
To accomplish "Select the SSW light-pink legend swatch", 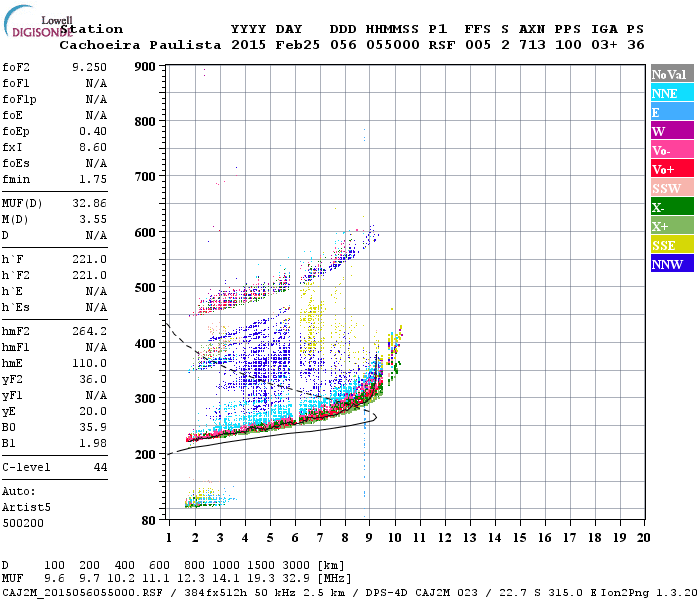I will click(671, 188).
